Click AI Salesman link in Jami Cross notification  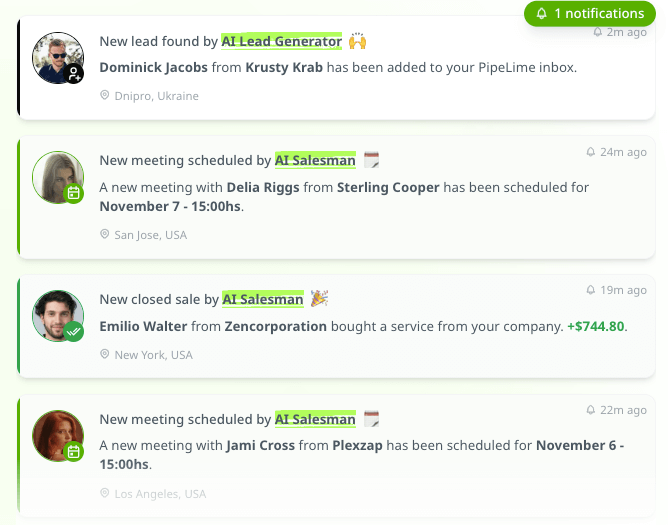[x=315, y=419]
